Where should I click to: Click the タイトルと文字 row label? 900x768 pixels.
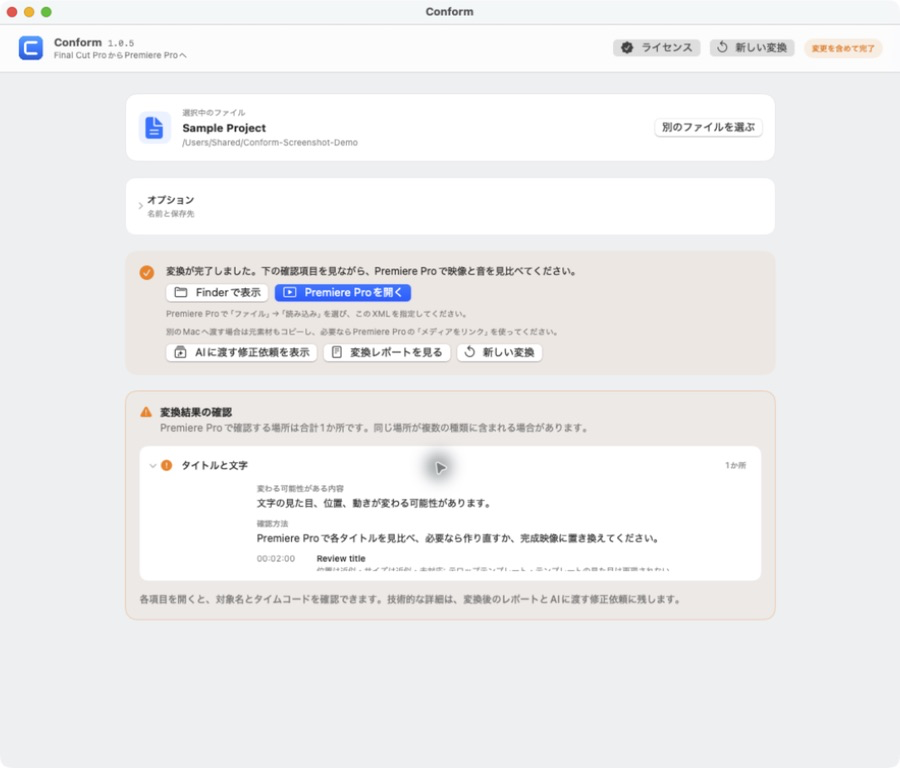coord(215,466)
